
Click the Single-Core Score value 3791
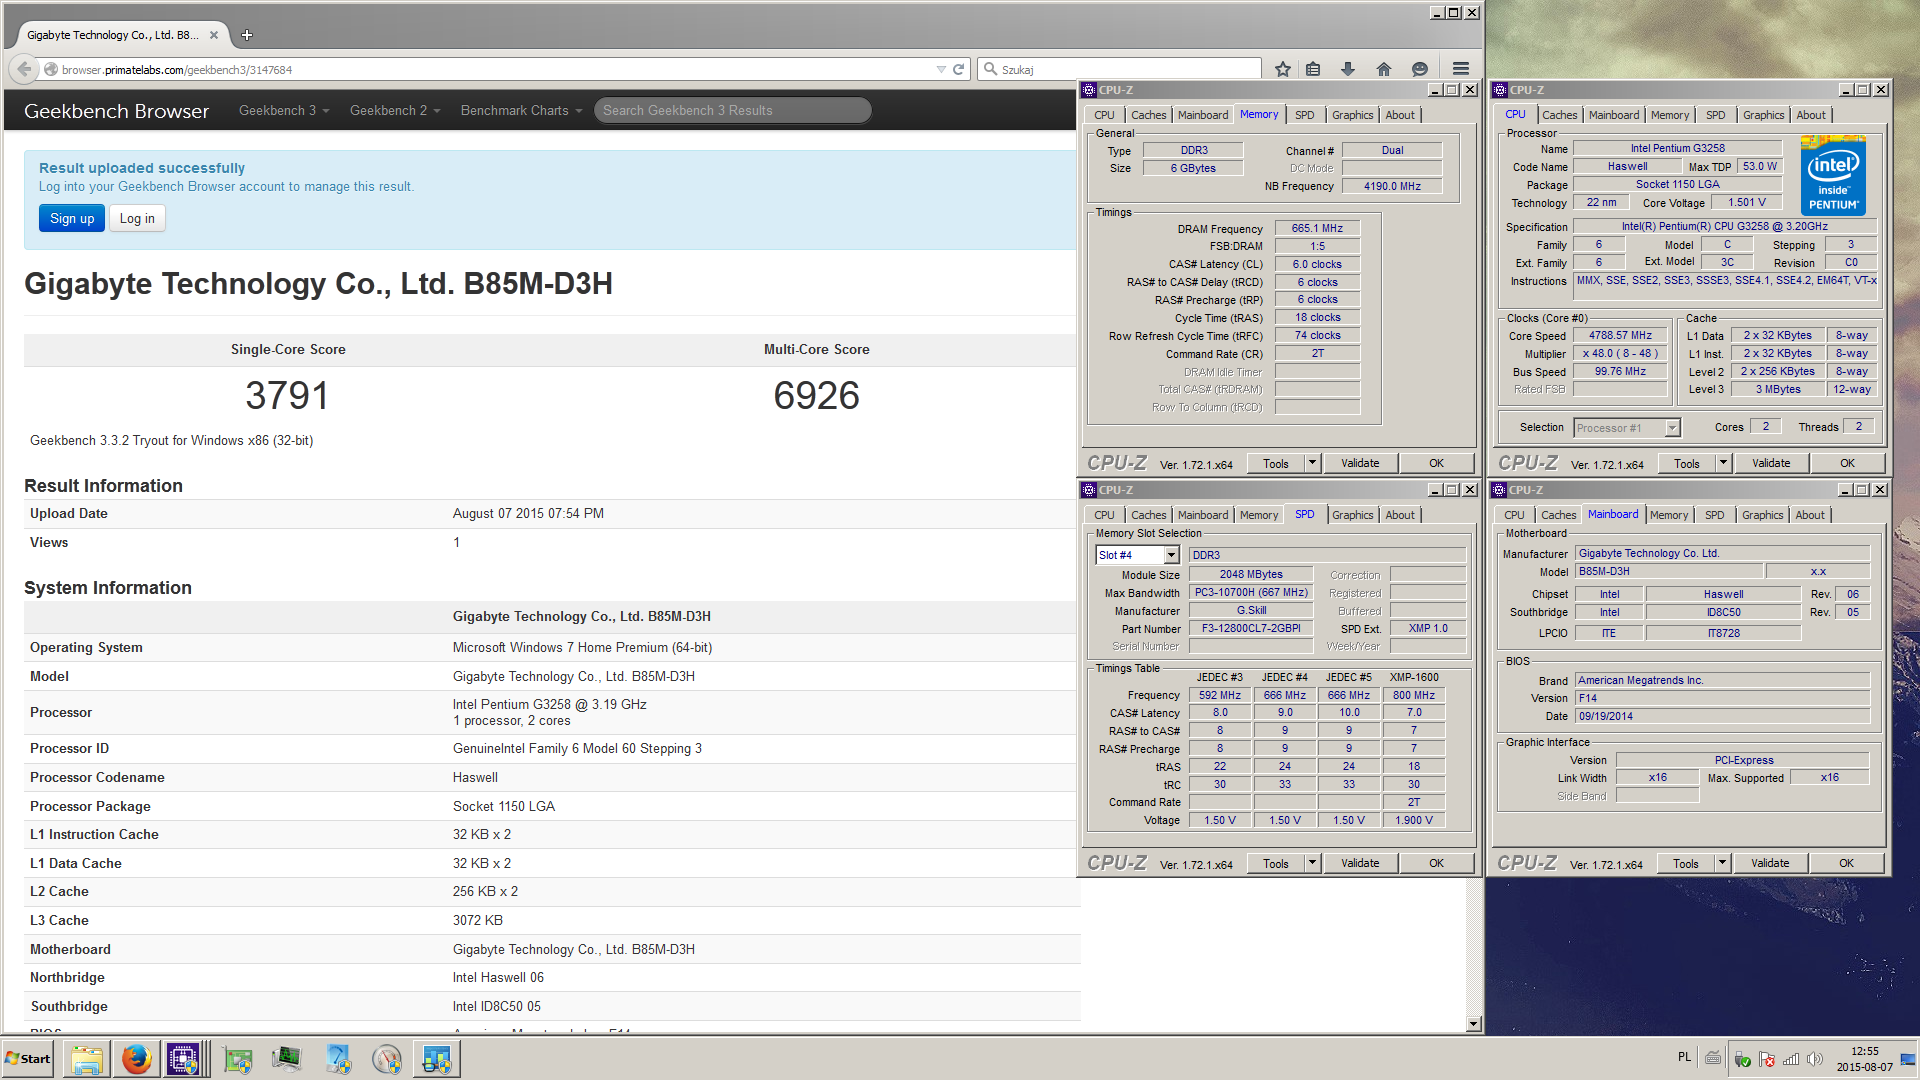287,396
